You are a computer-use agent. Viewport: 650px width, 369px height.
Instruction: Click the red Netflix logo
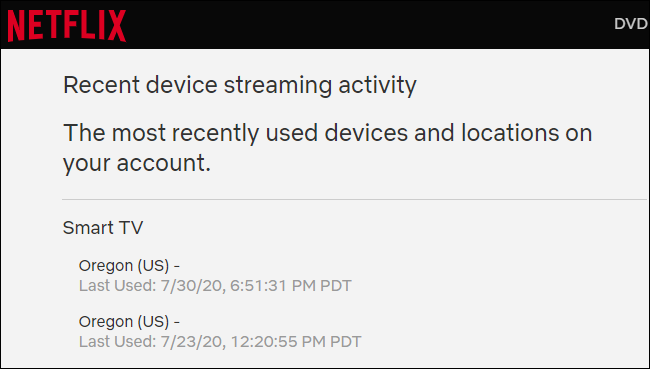pyautogui.click(x=67, y=26)
